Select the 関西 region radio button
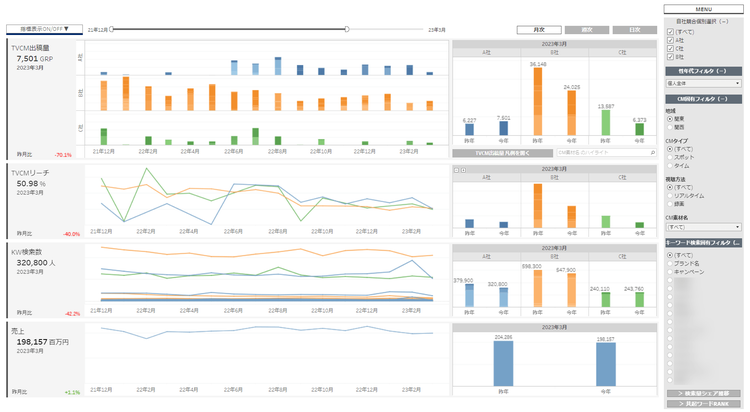Screen dimensions: 750x412 (670, 127)
